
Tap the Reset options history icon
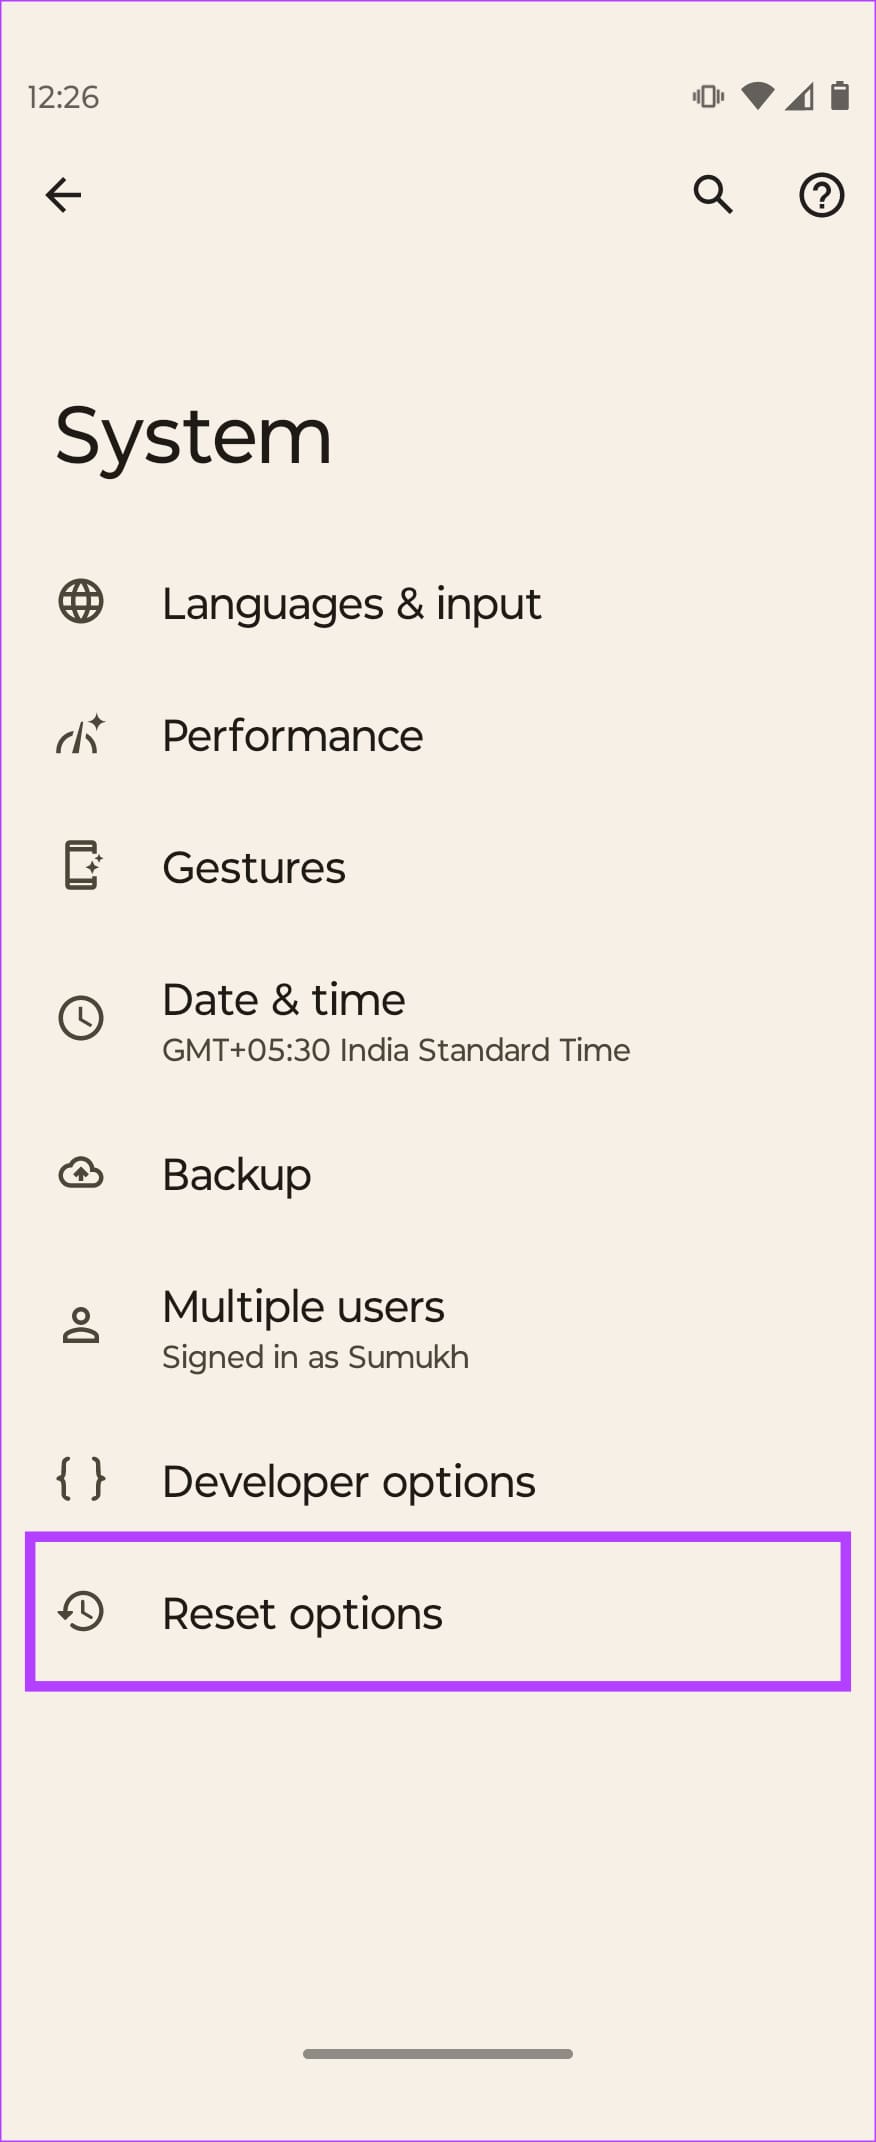tap(81, 1611)
